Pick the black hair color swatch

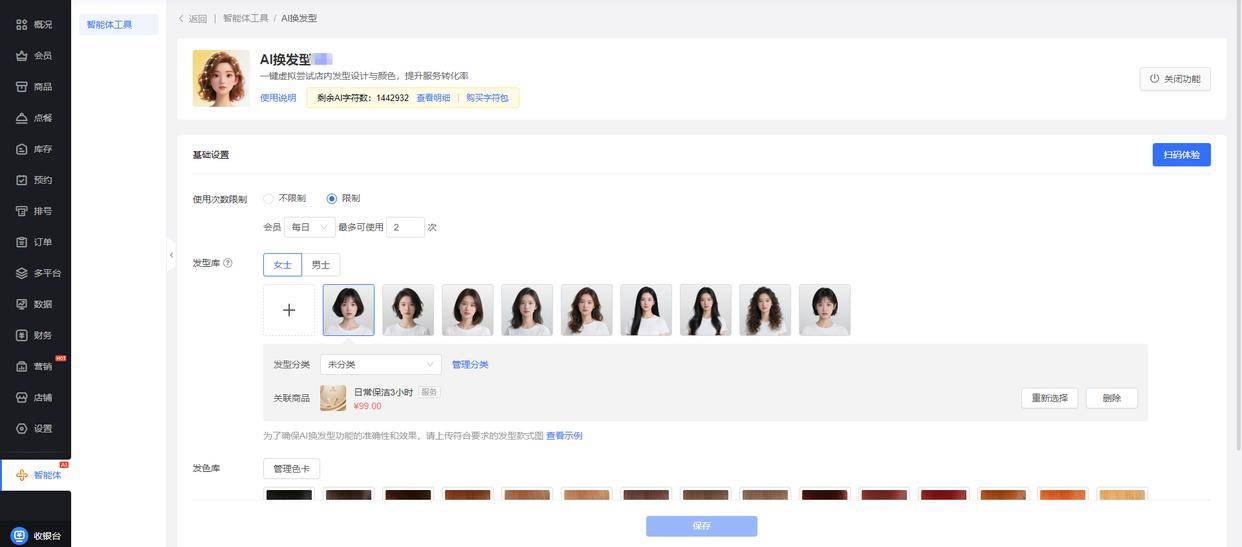(x=289, y=494)
